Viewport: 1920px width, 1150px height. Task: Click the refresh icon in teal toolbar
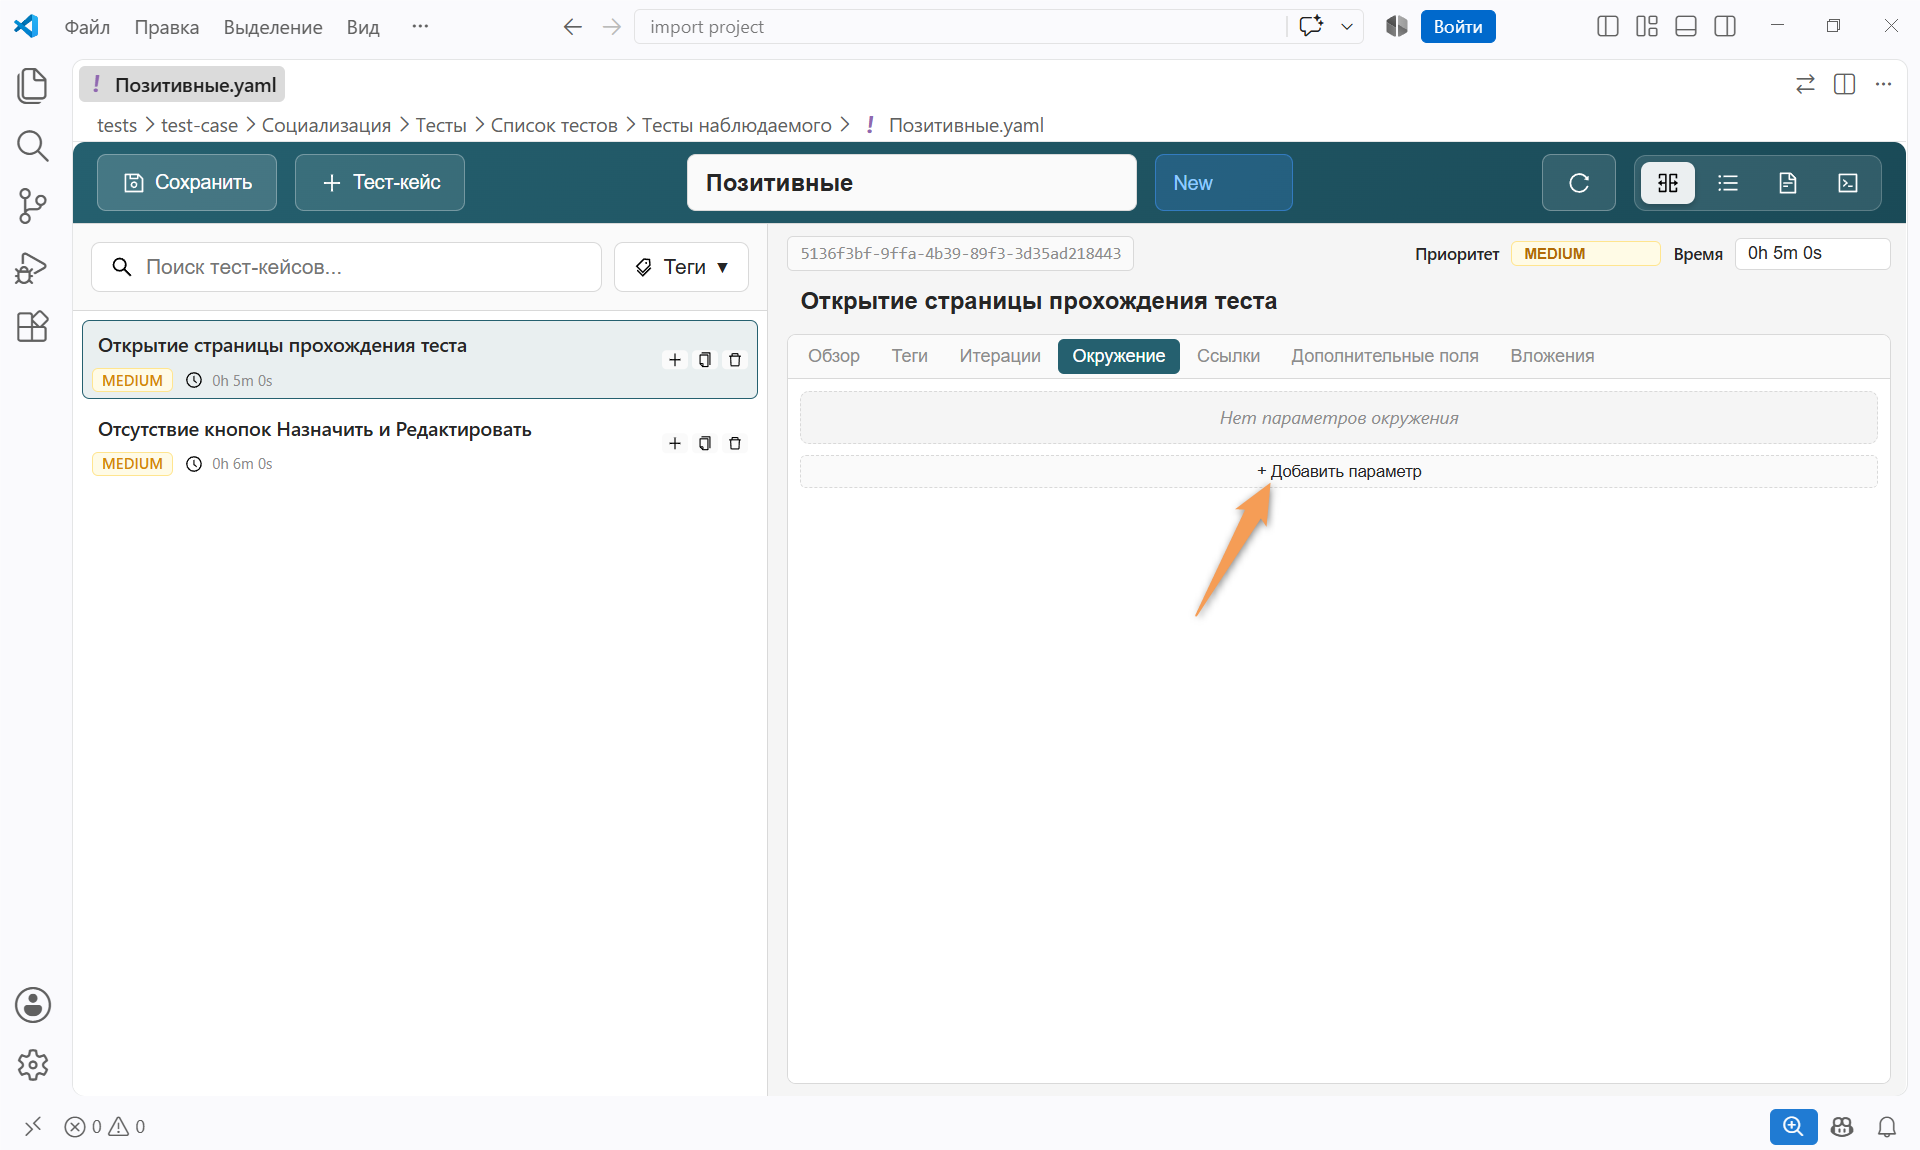[x=1578, y=183]
